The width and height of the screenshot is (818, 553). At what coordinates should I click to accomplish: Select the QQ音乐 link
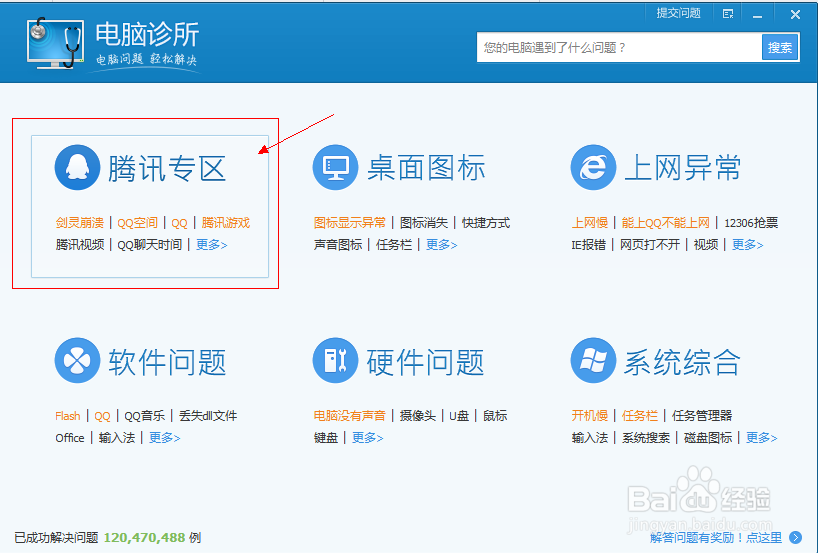(145, 416)
